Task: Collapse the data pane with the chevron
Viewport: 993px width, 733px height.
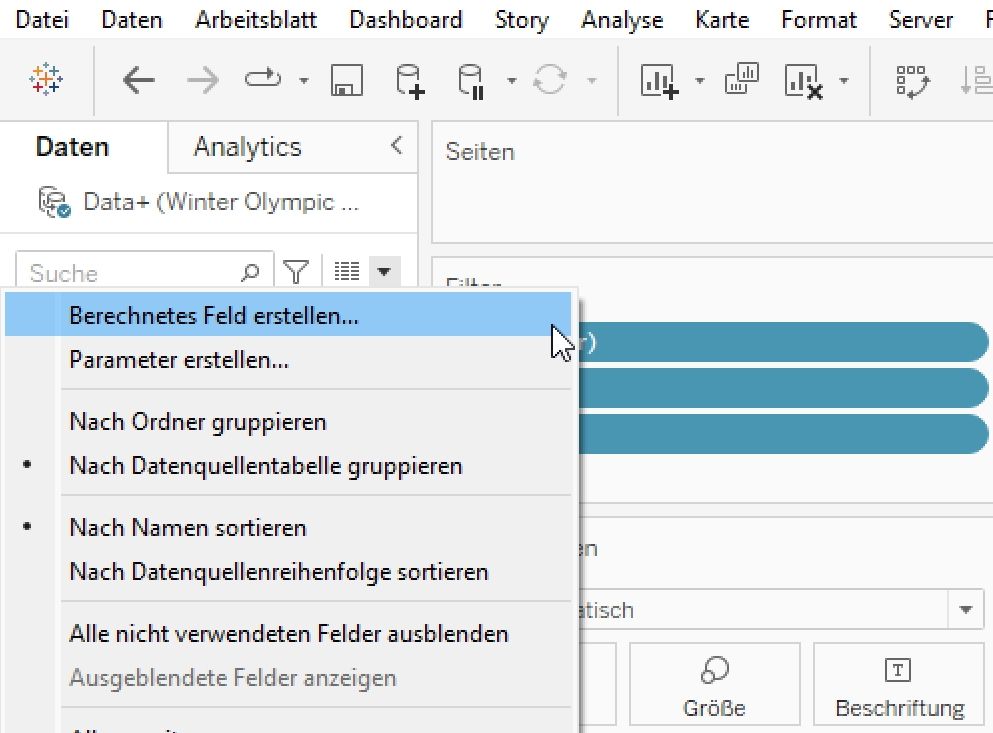Action: pos(396,146)
